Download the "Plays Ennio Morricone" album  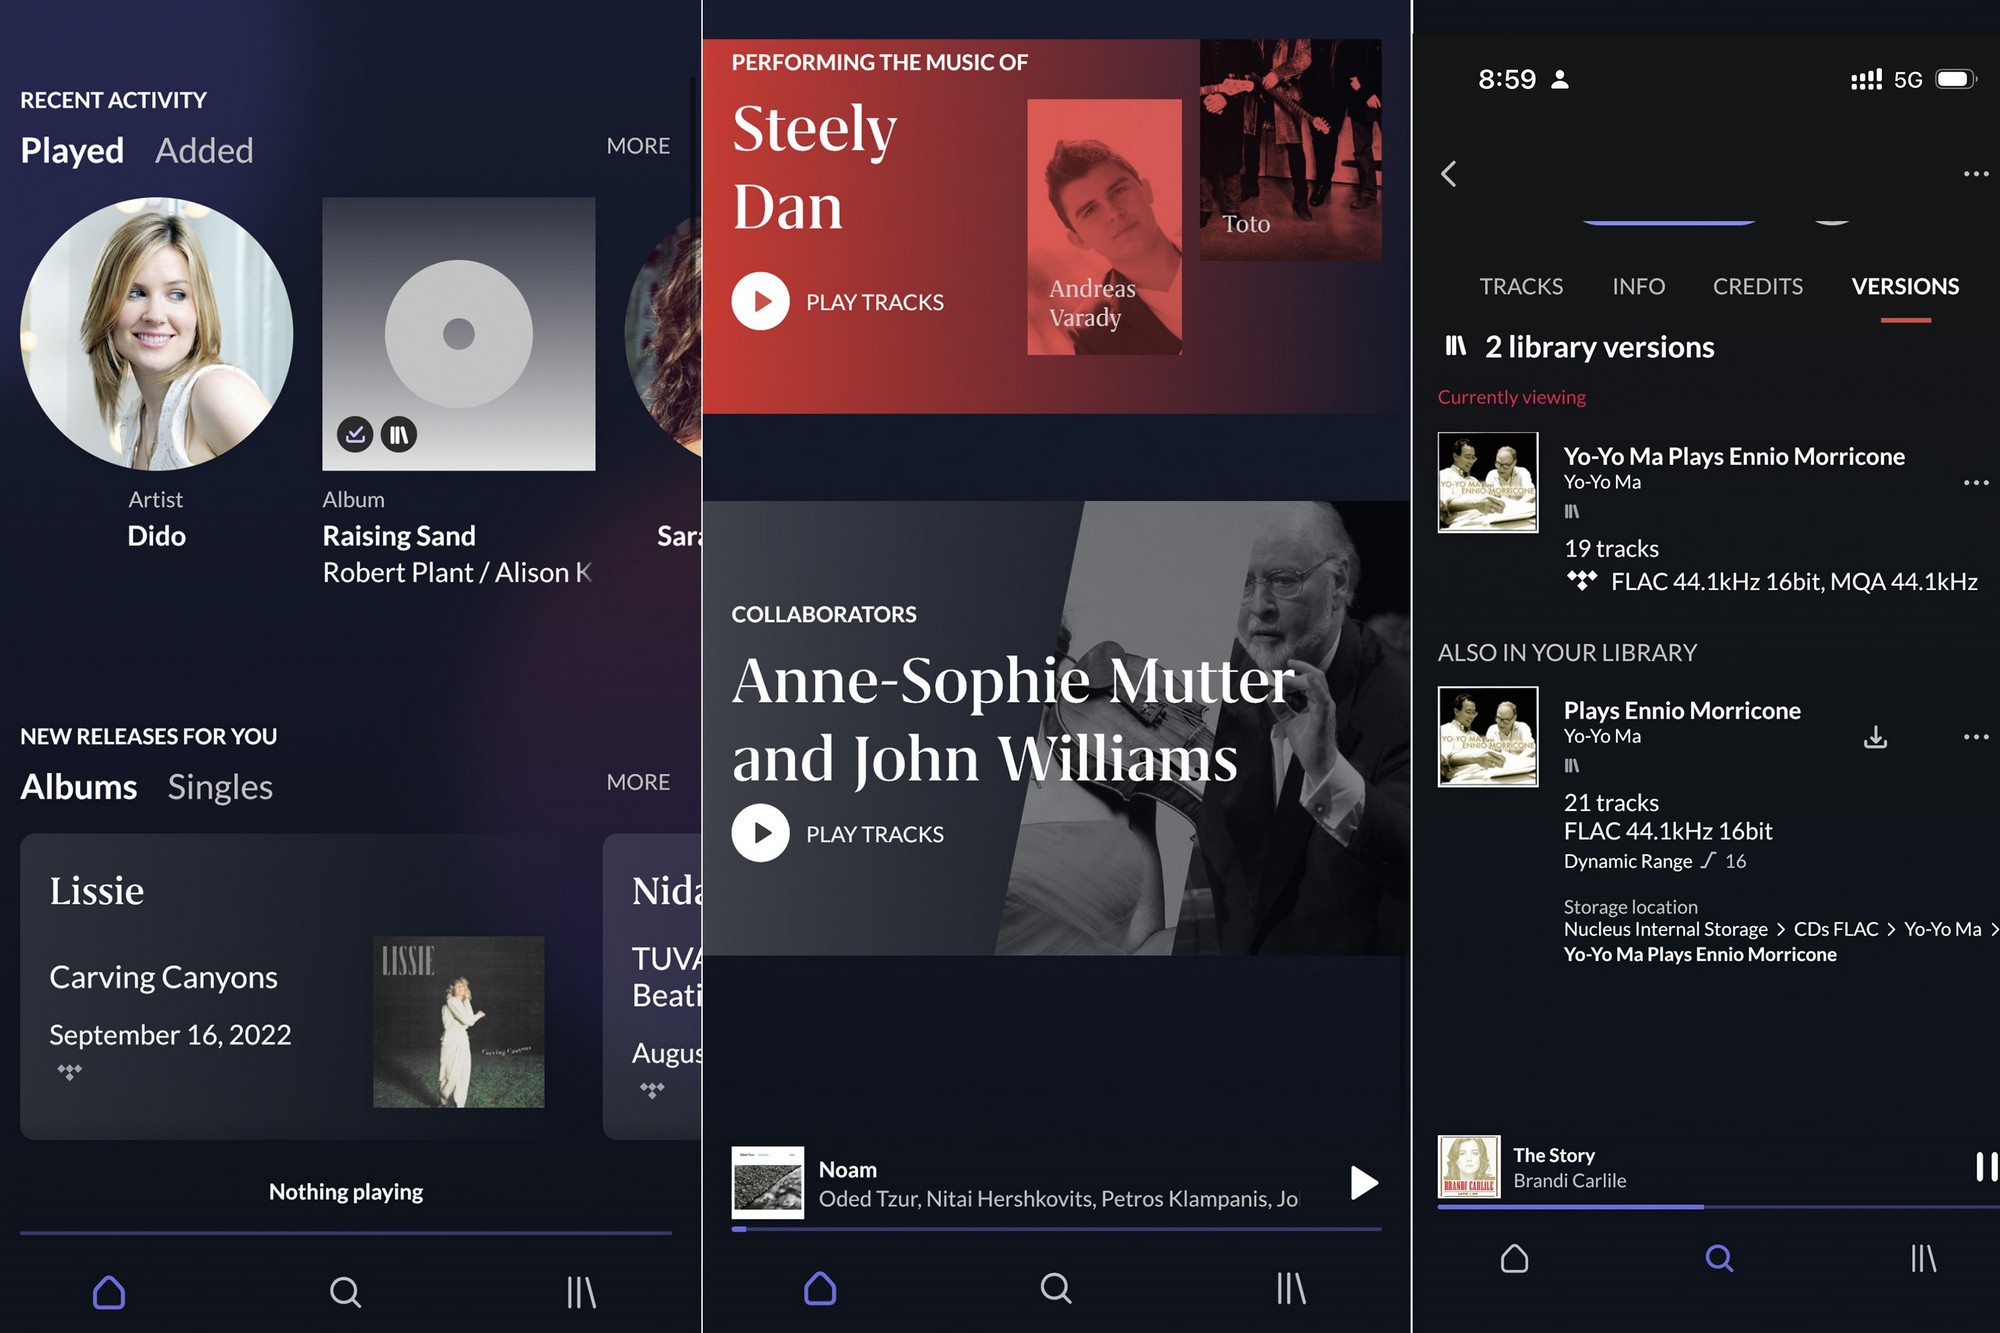click(x=1876, y=737)
